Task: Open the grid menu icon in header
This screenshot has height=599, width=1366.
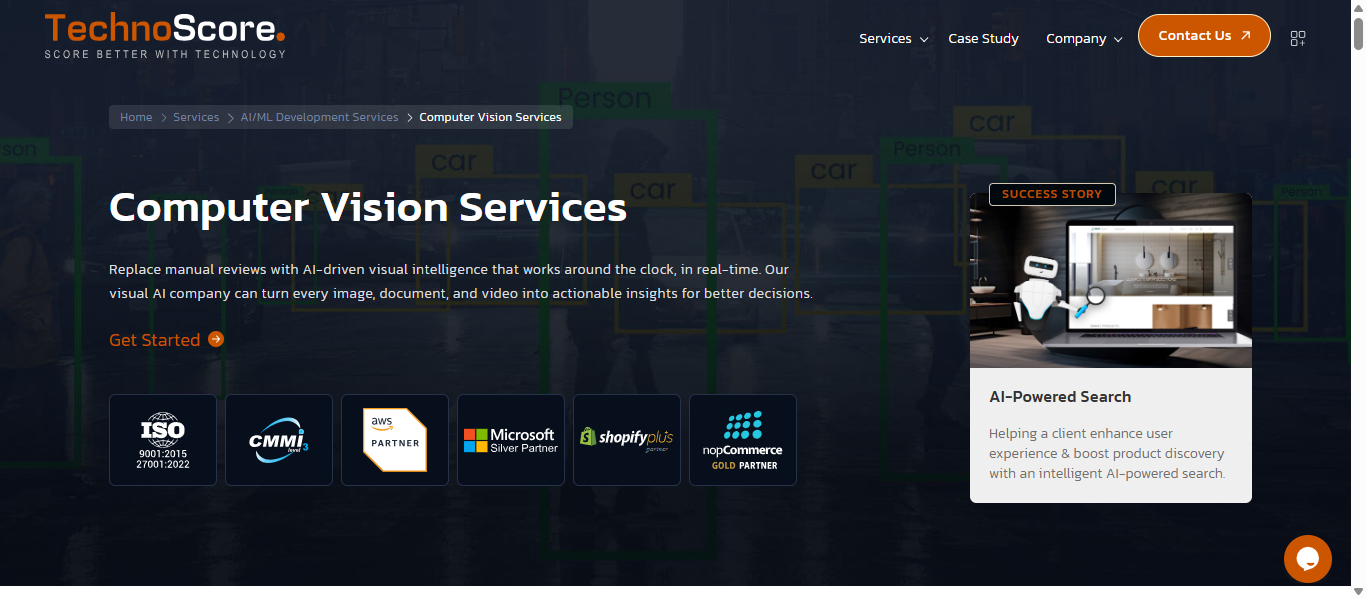Action: pos(1298,39)
